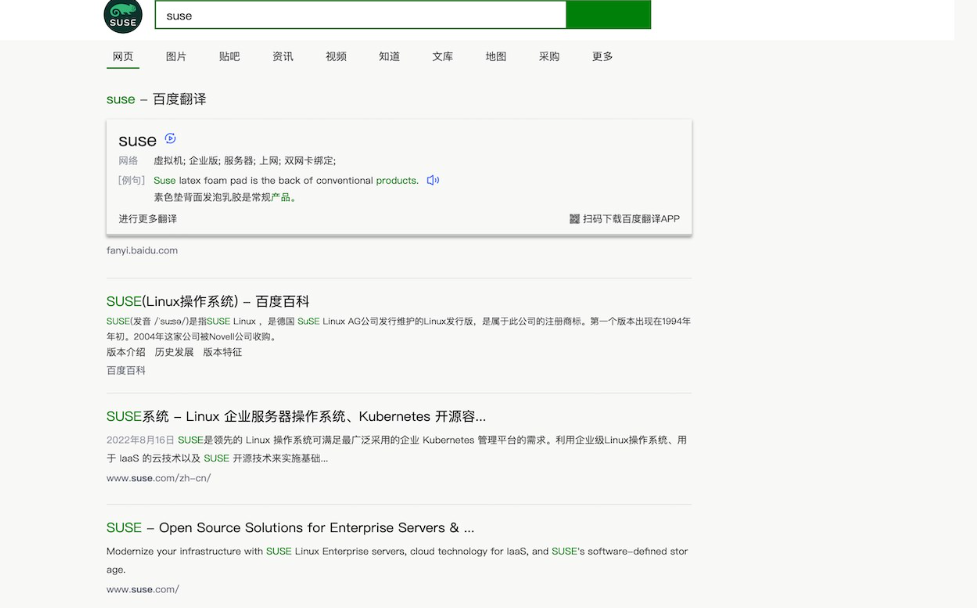The height and width of the screenshot is (608, 977).
Task: Play the example sentence audio speaker
Action: coord(432,180)
